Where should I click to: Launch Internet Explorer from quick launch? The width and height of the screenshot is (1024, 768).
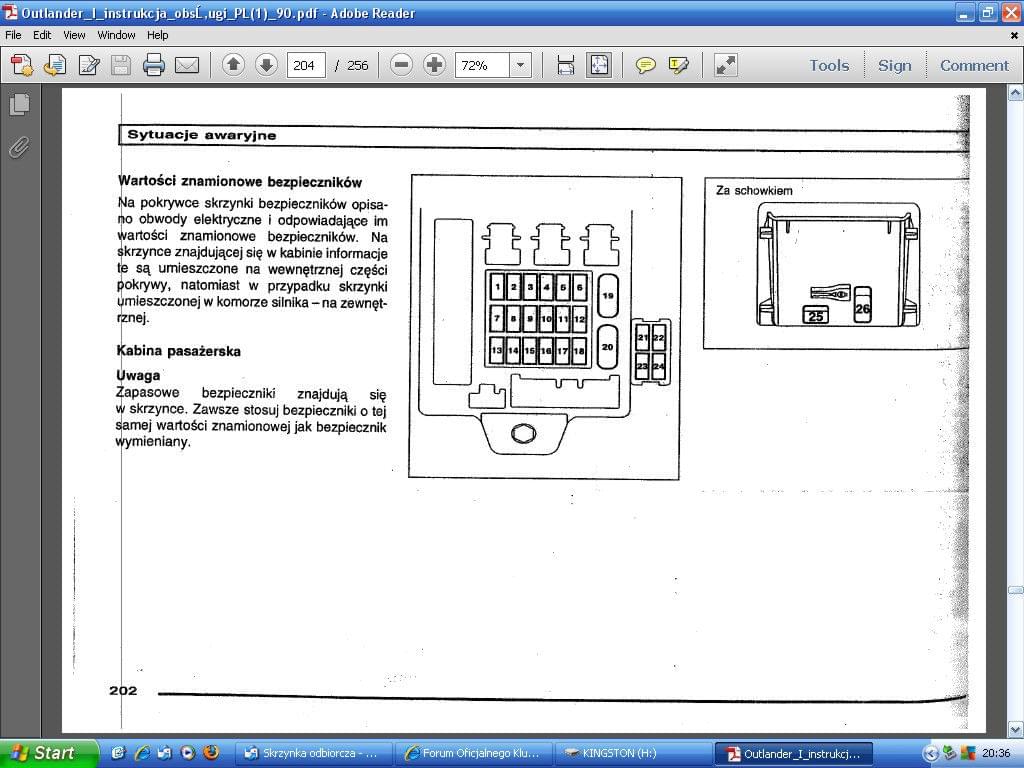(142, 753)
